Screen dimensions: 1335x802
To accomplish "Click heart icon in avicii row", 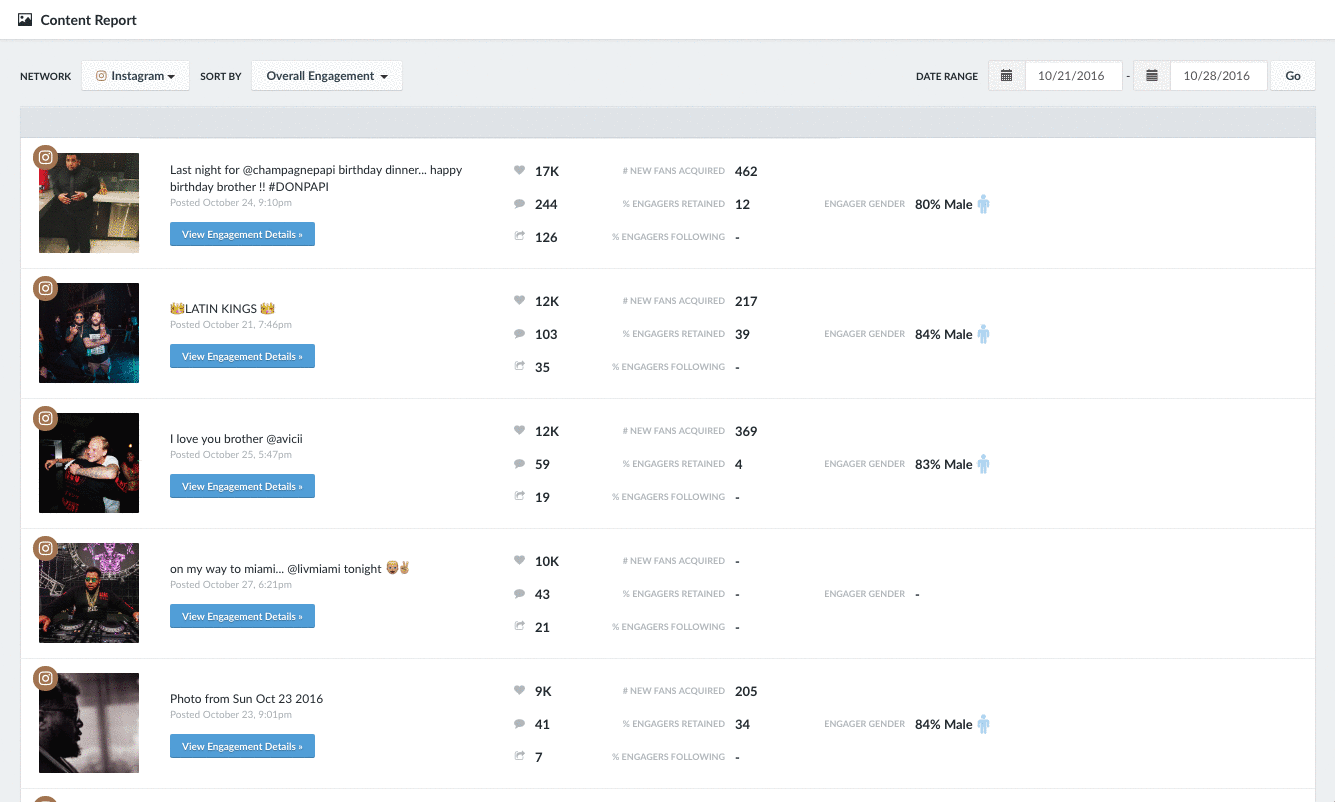I will pos(519,430).
